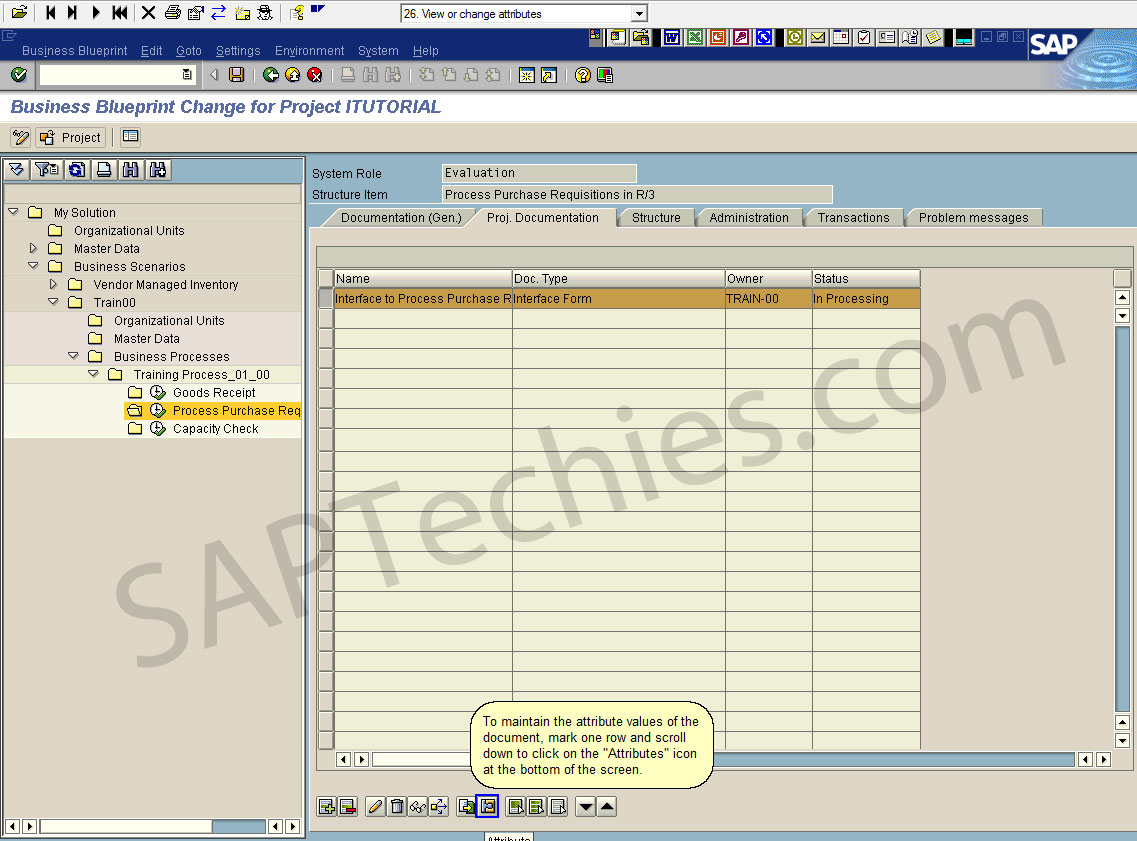The image size is (1137, 841).
Task: Click the expand subtree icon in tree toolbar
Action: click(x=17, y=170)
